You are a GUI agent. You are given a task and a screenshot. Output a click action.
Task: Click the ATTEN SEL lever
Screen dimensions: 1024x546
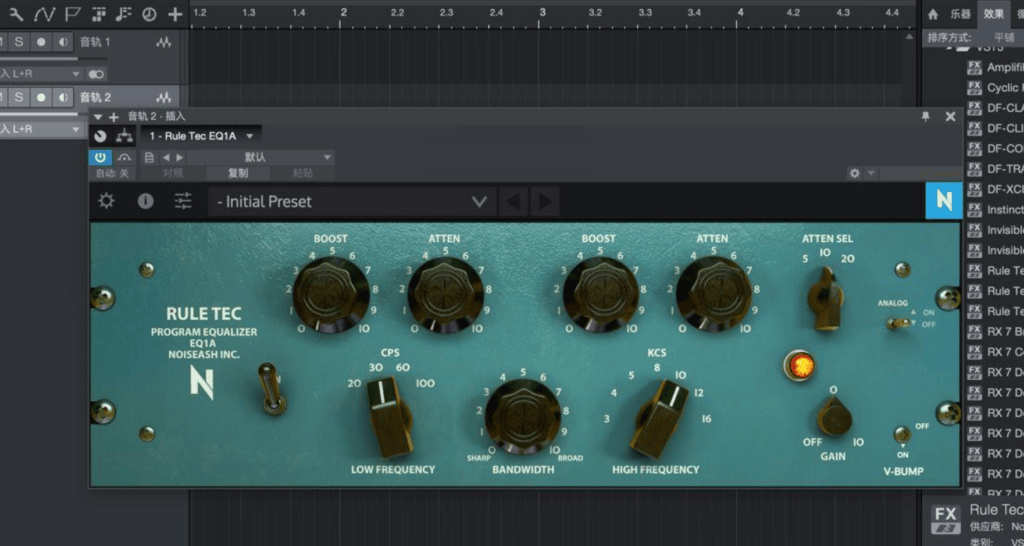click(x=825, y=298)
